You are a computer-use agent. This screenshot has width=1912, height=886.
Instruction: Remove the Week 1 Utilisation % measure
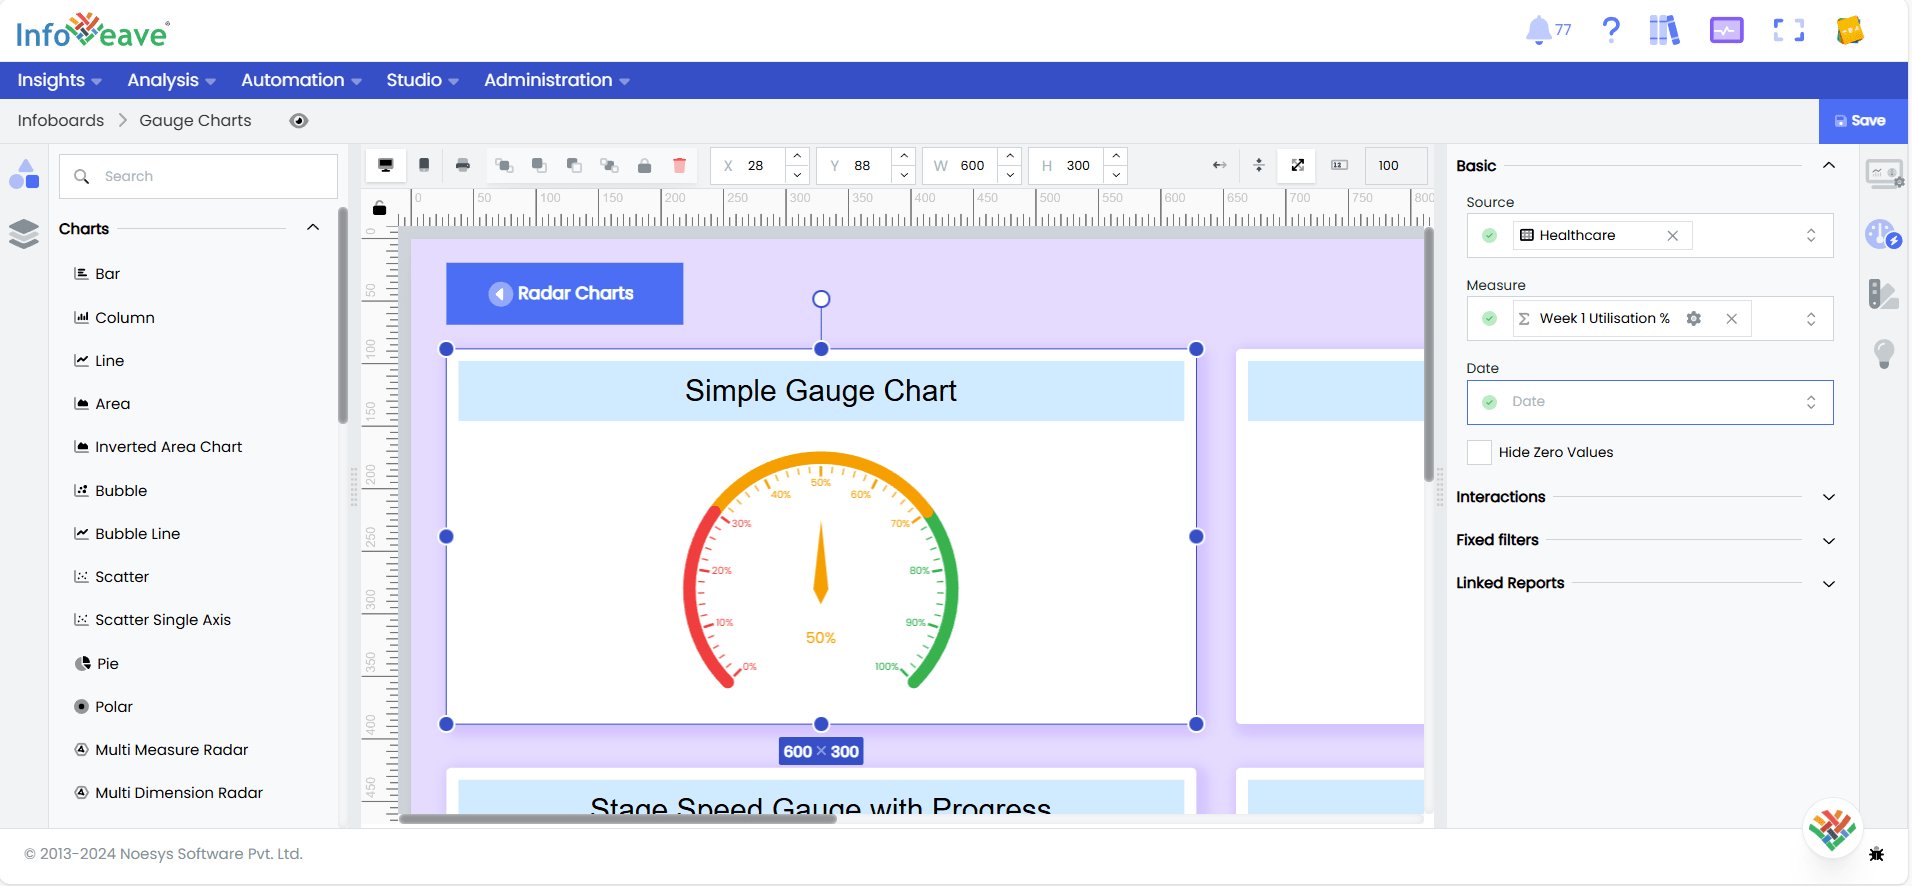coord(1731,319)
